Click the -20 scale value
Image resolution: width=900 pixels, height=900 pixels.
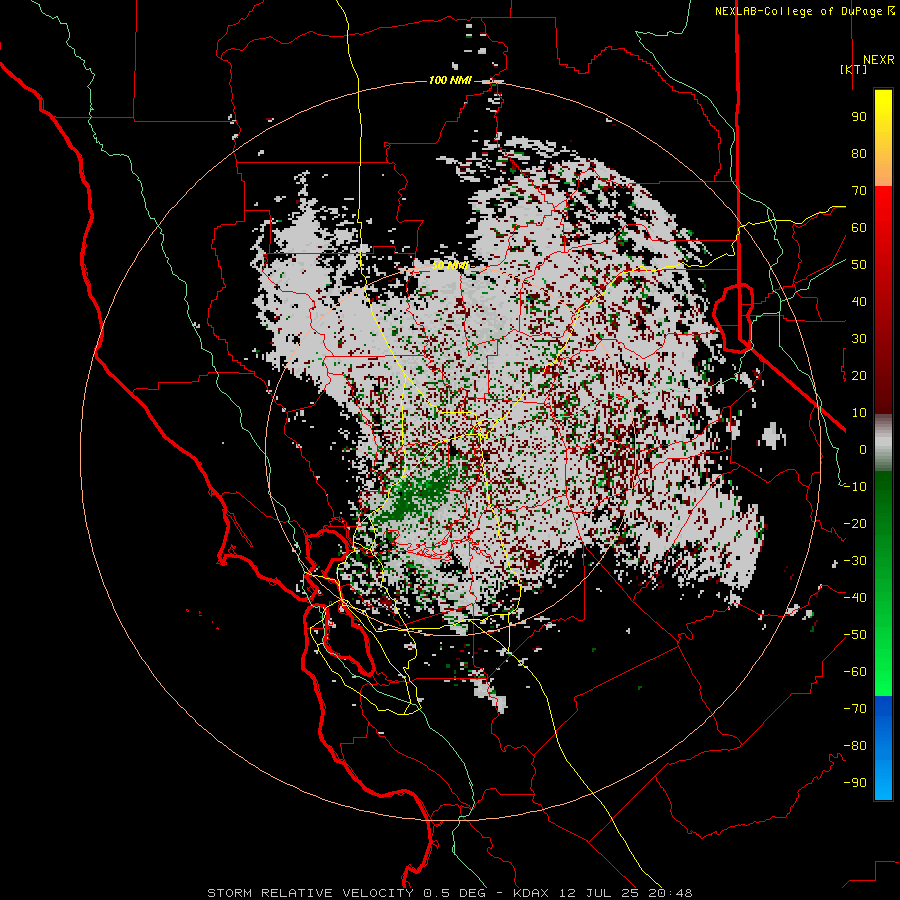click(855, 524)
